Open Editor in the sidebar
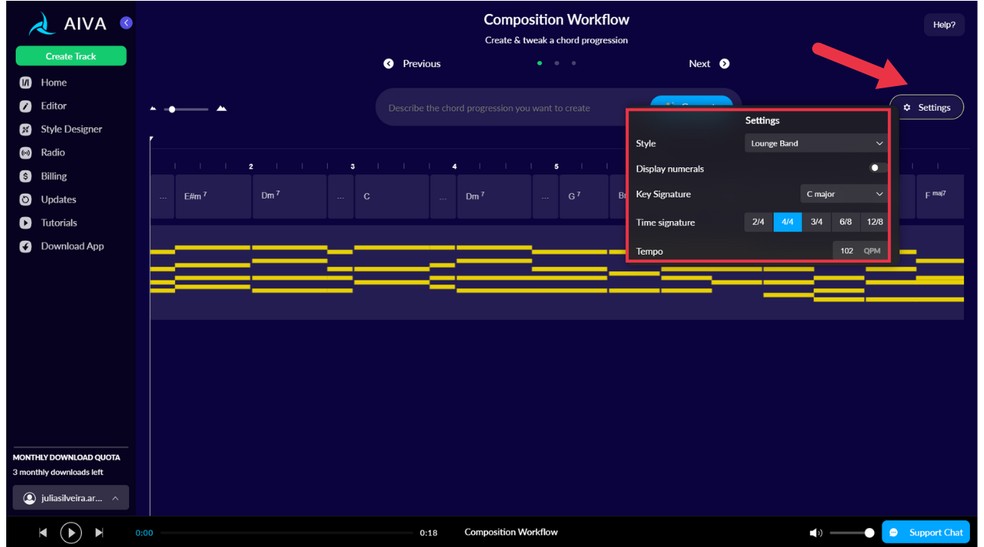The image size is (984, 547). 53,106
